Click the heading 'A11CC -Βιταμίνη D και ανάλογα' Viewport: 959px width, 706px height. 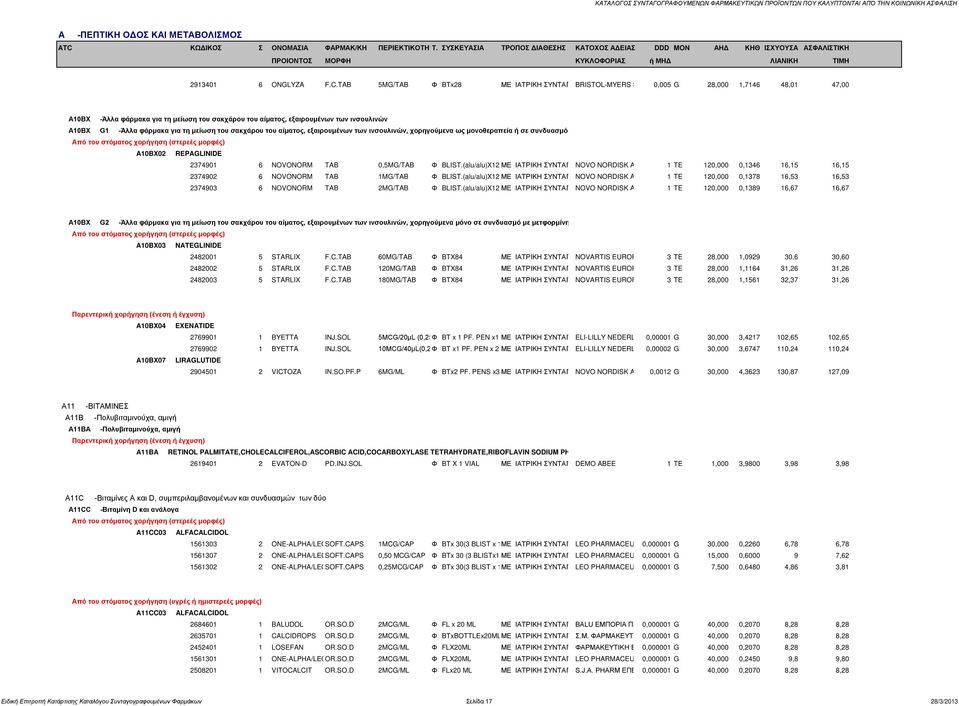click(124, 510)
